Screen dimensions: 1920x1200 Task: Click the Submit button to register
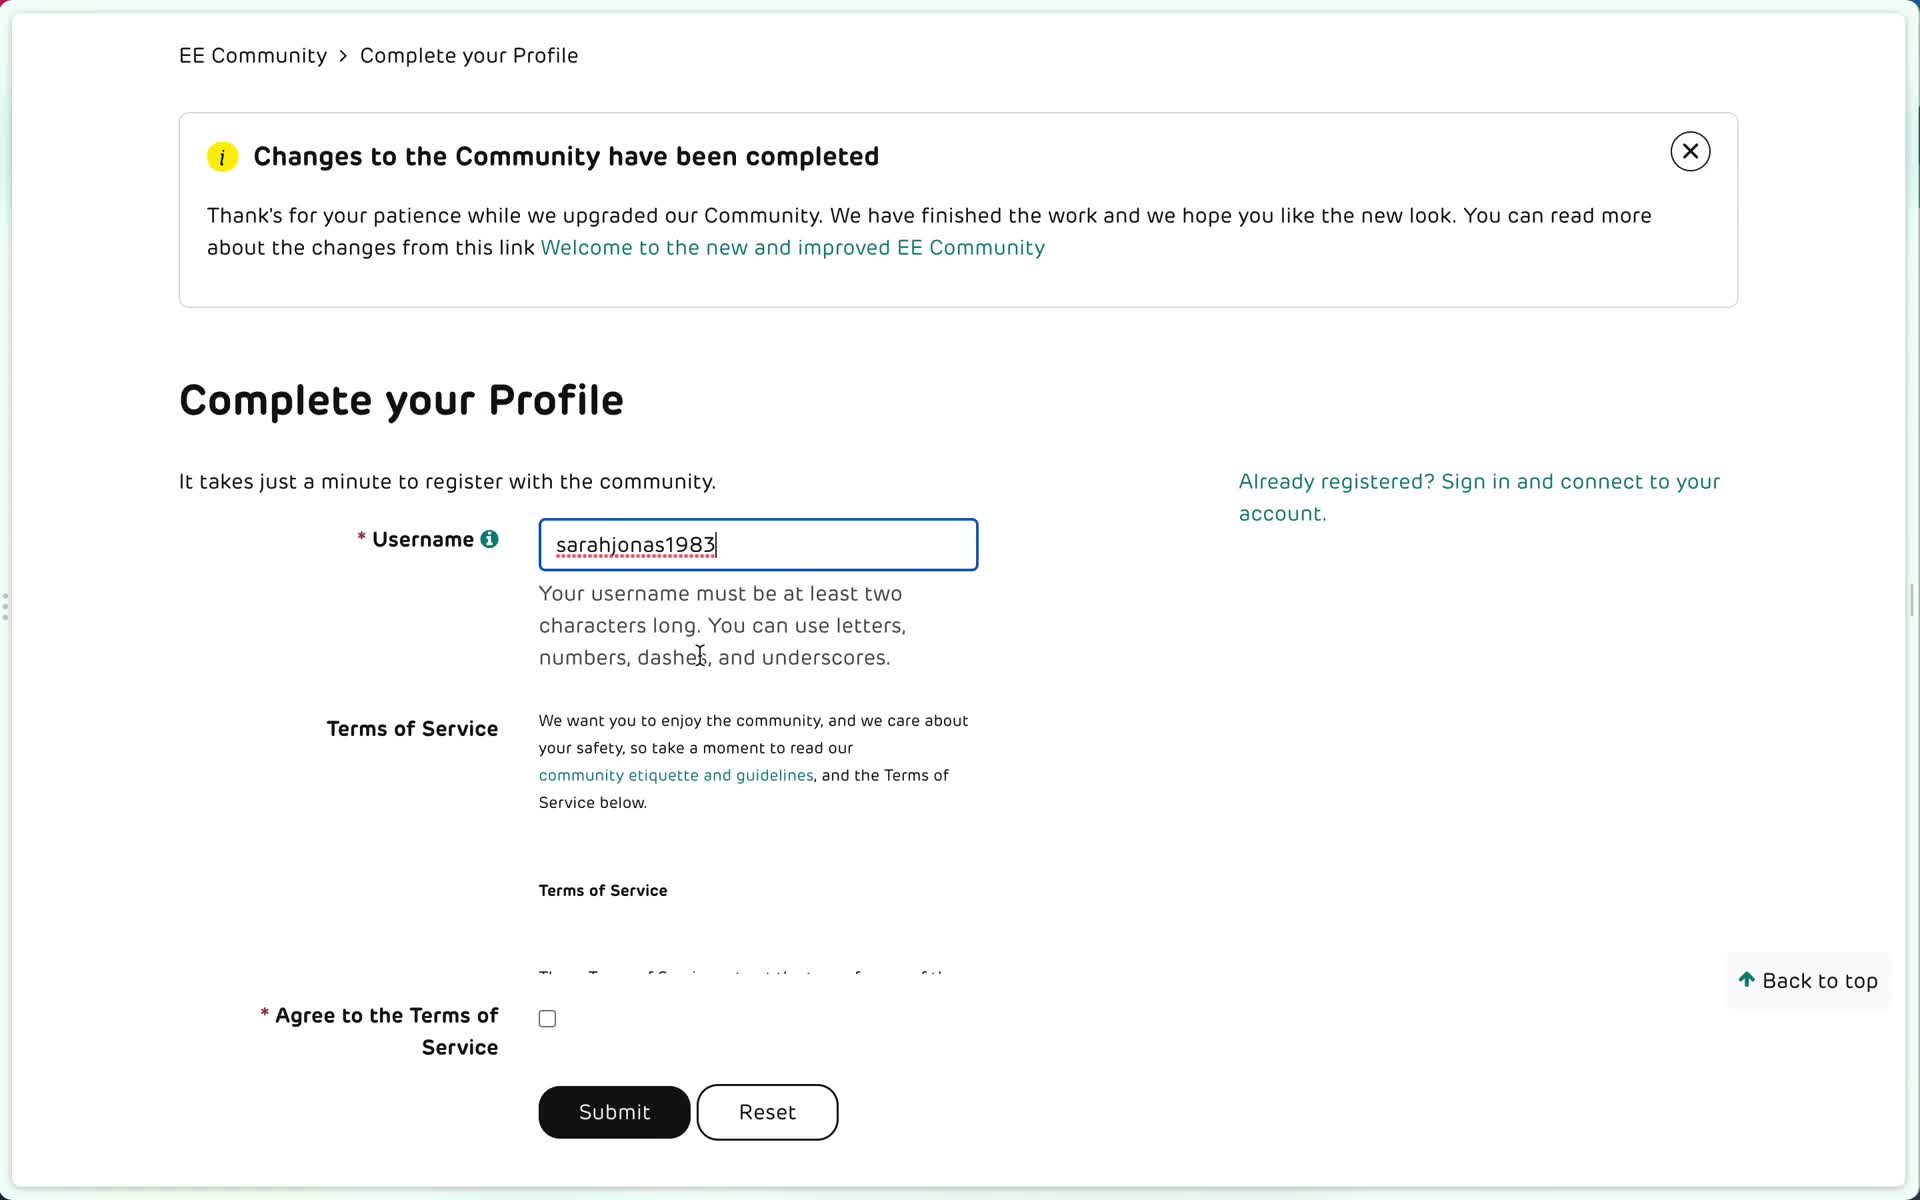pyautogui.click(x=614, y=1112)
